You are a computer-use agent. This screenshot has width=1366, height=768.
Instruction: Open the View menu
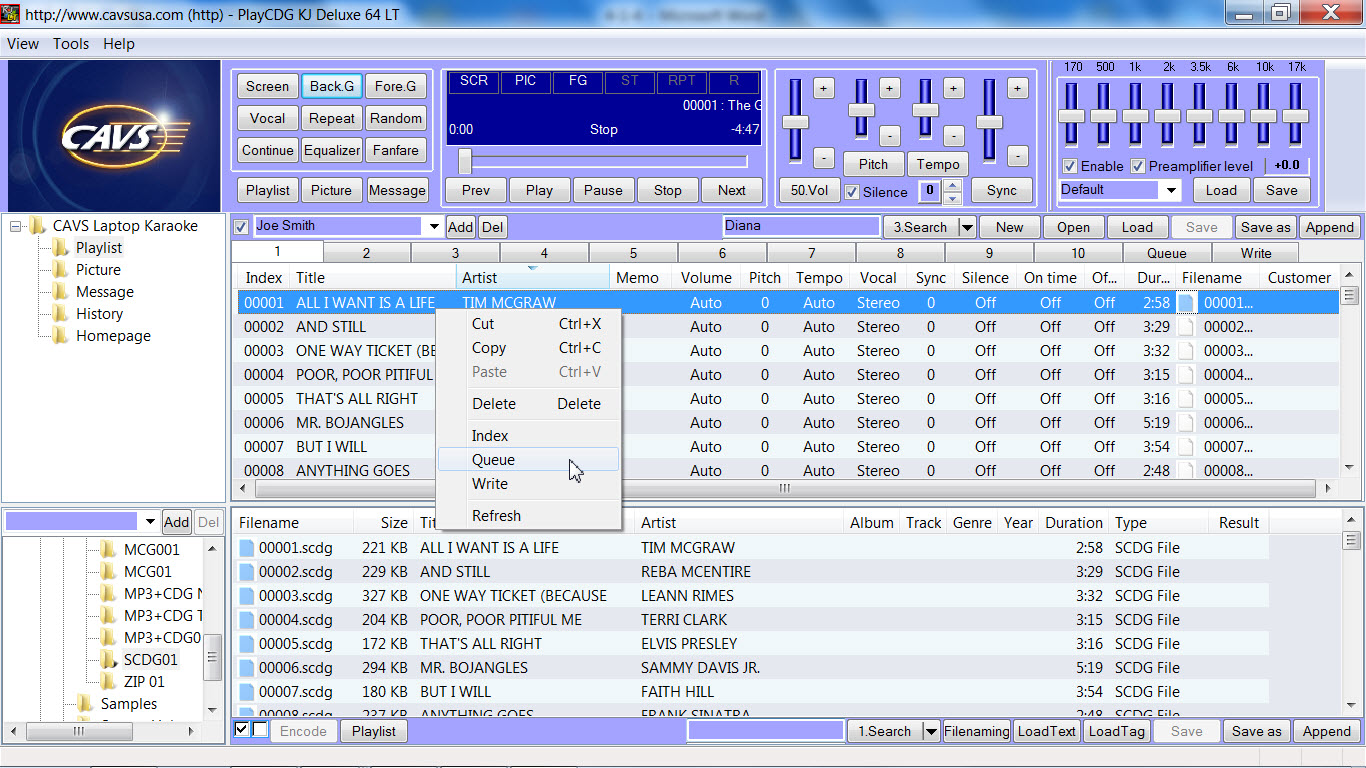[23, 44]
